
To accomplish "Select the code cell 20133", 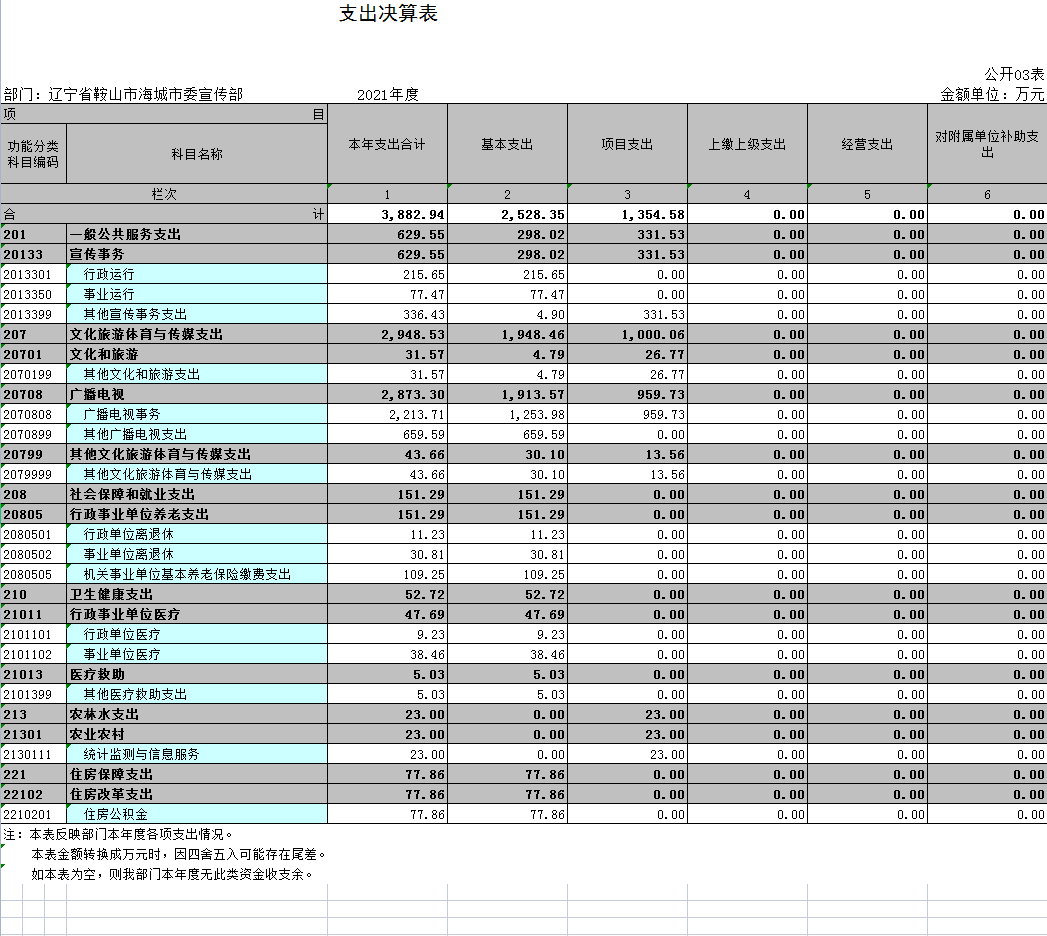I will 33,254.
